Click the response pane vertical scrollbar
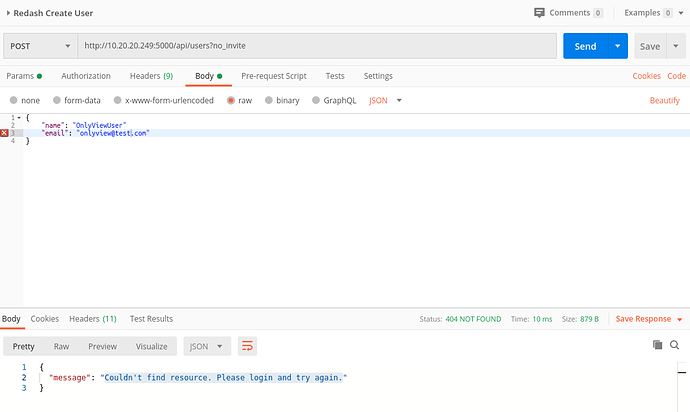690x412 pixels. (681, 386)
